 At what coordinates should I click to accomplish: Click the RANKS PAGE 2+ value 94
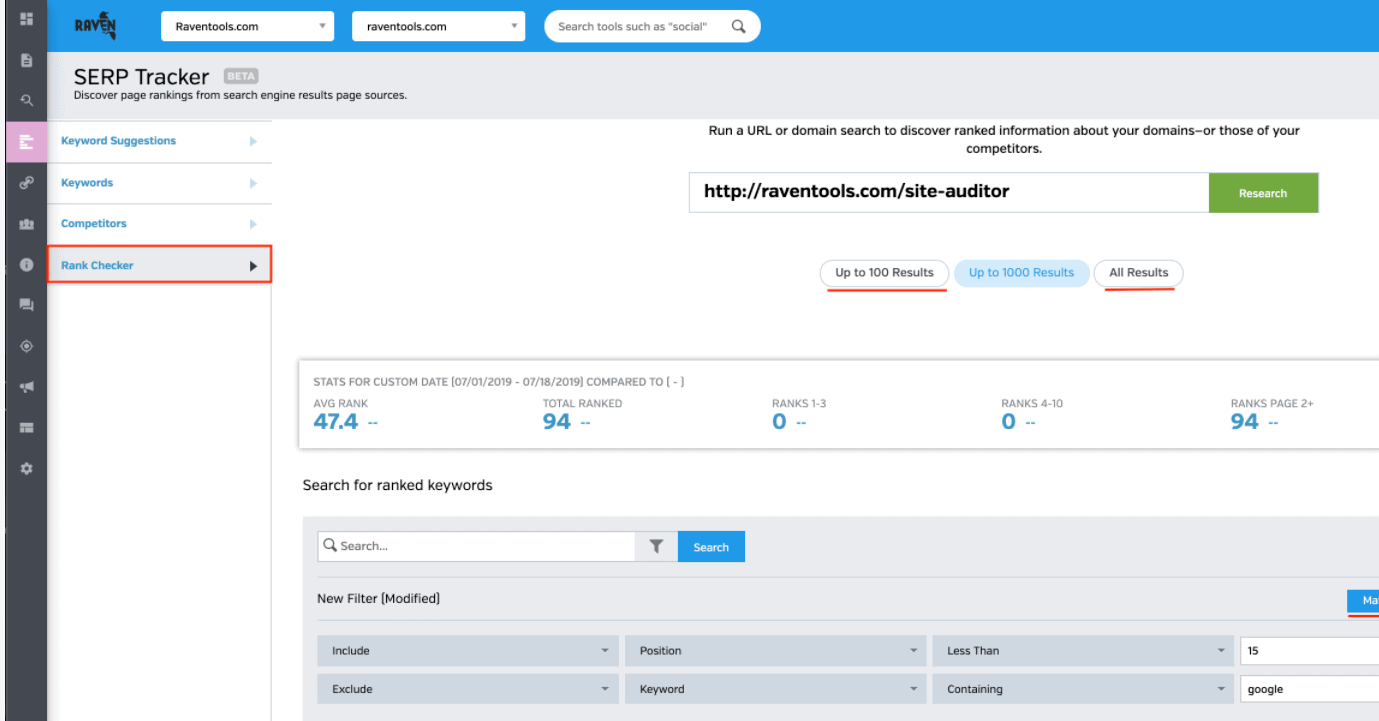(x=1245, y=422)
